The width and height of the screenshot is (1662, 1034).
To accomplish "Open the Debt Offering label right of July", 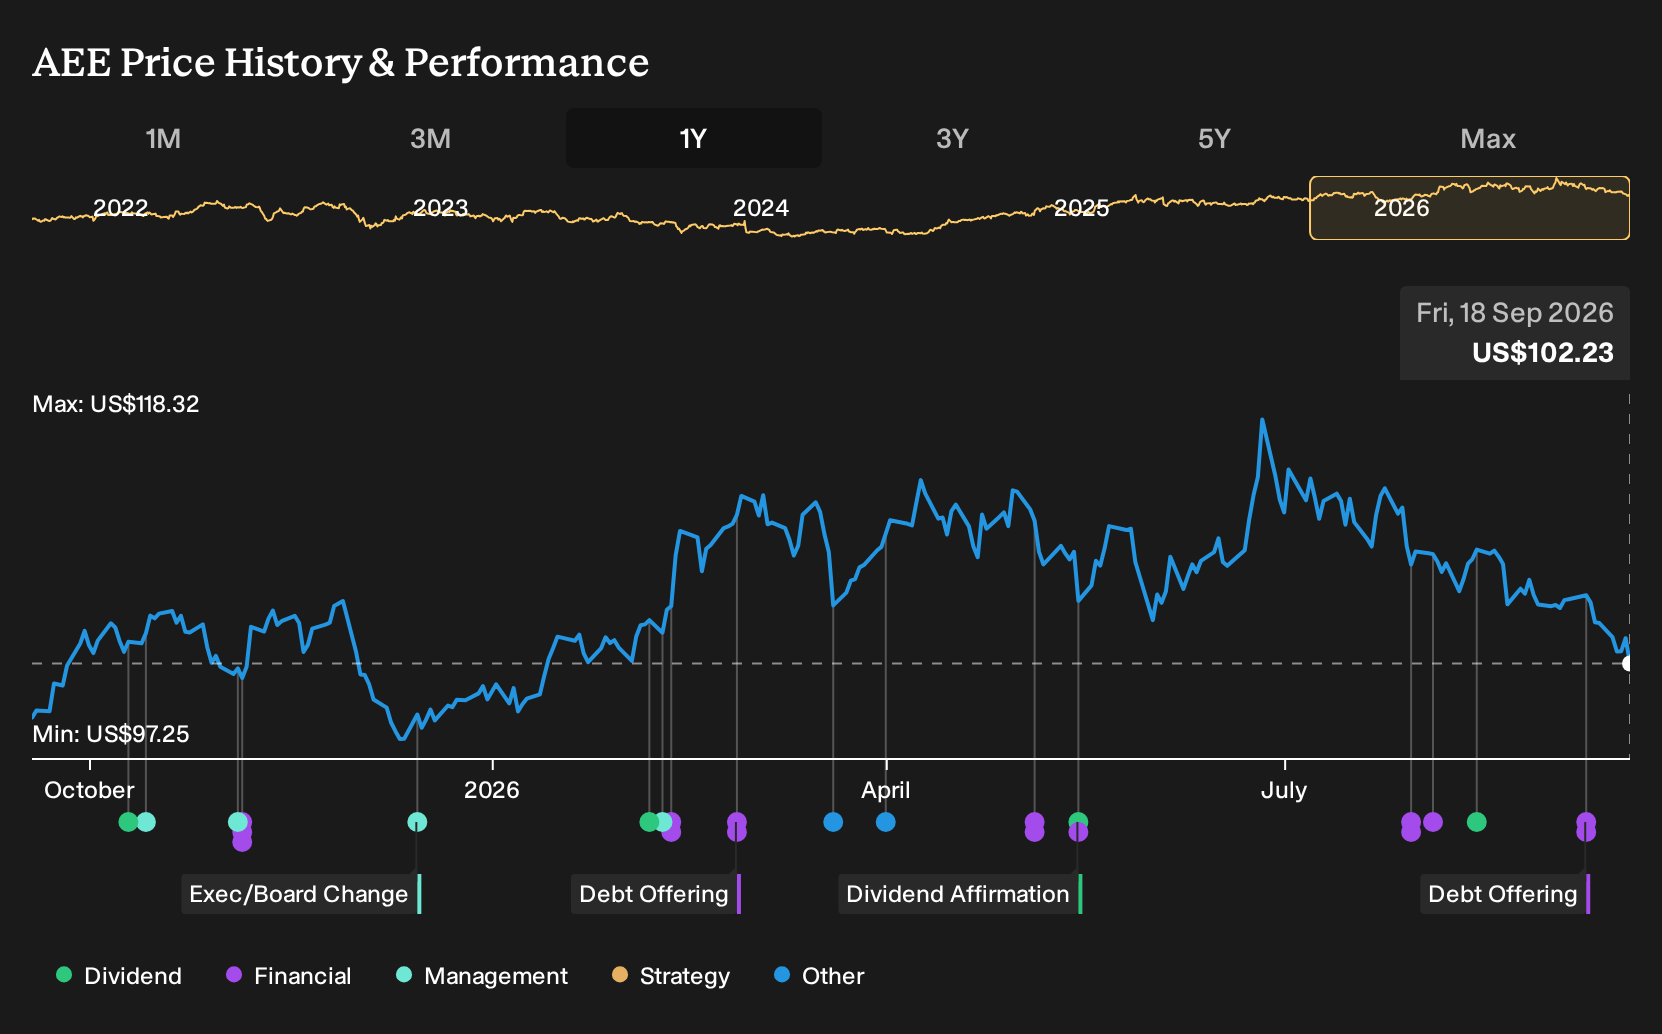I will click(x=1505, y=894).
